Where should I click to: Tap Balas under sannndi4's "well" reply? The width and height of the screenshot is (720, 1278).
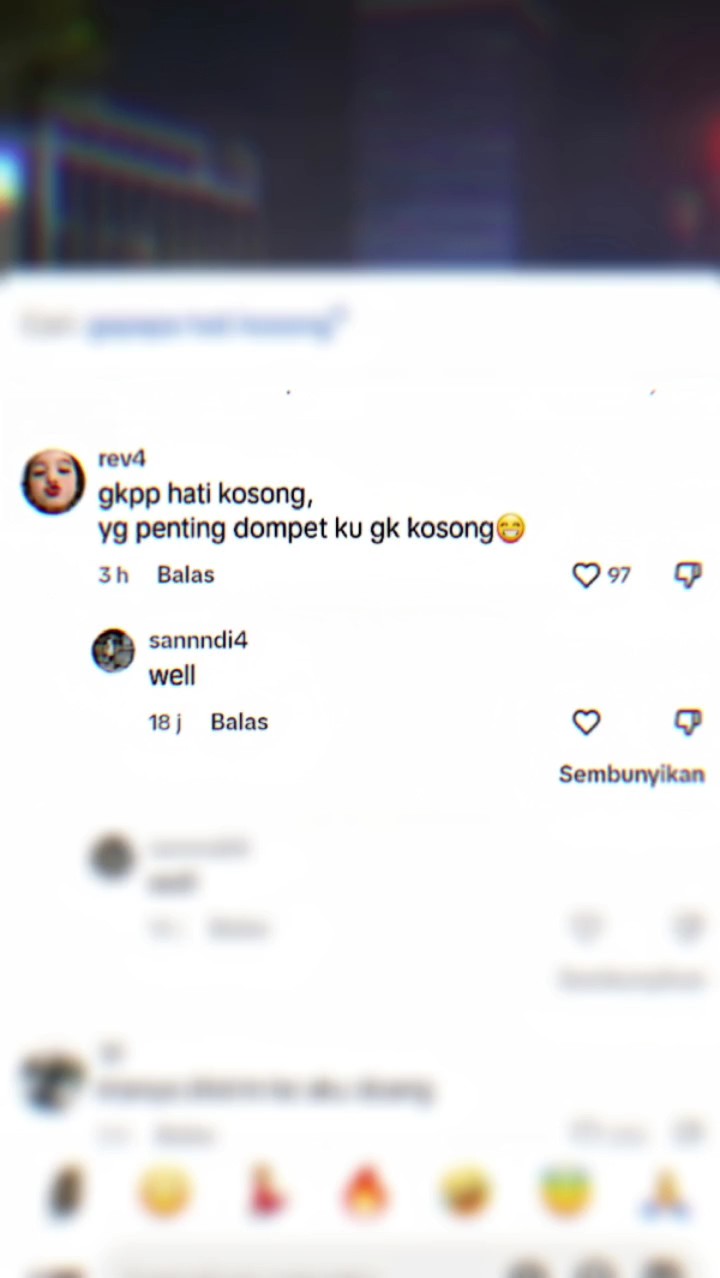click(239, 722)
